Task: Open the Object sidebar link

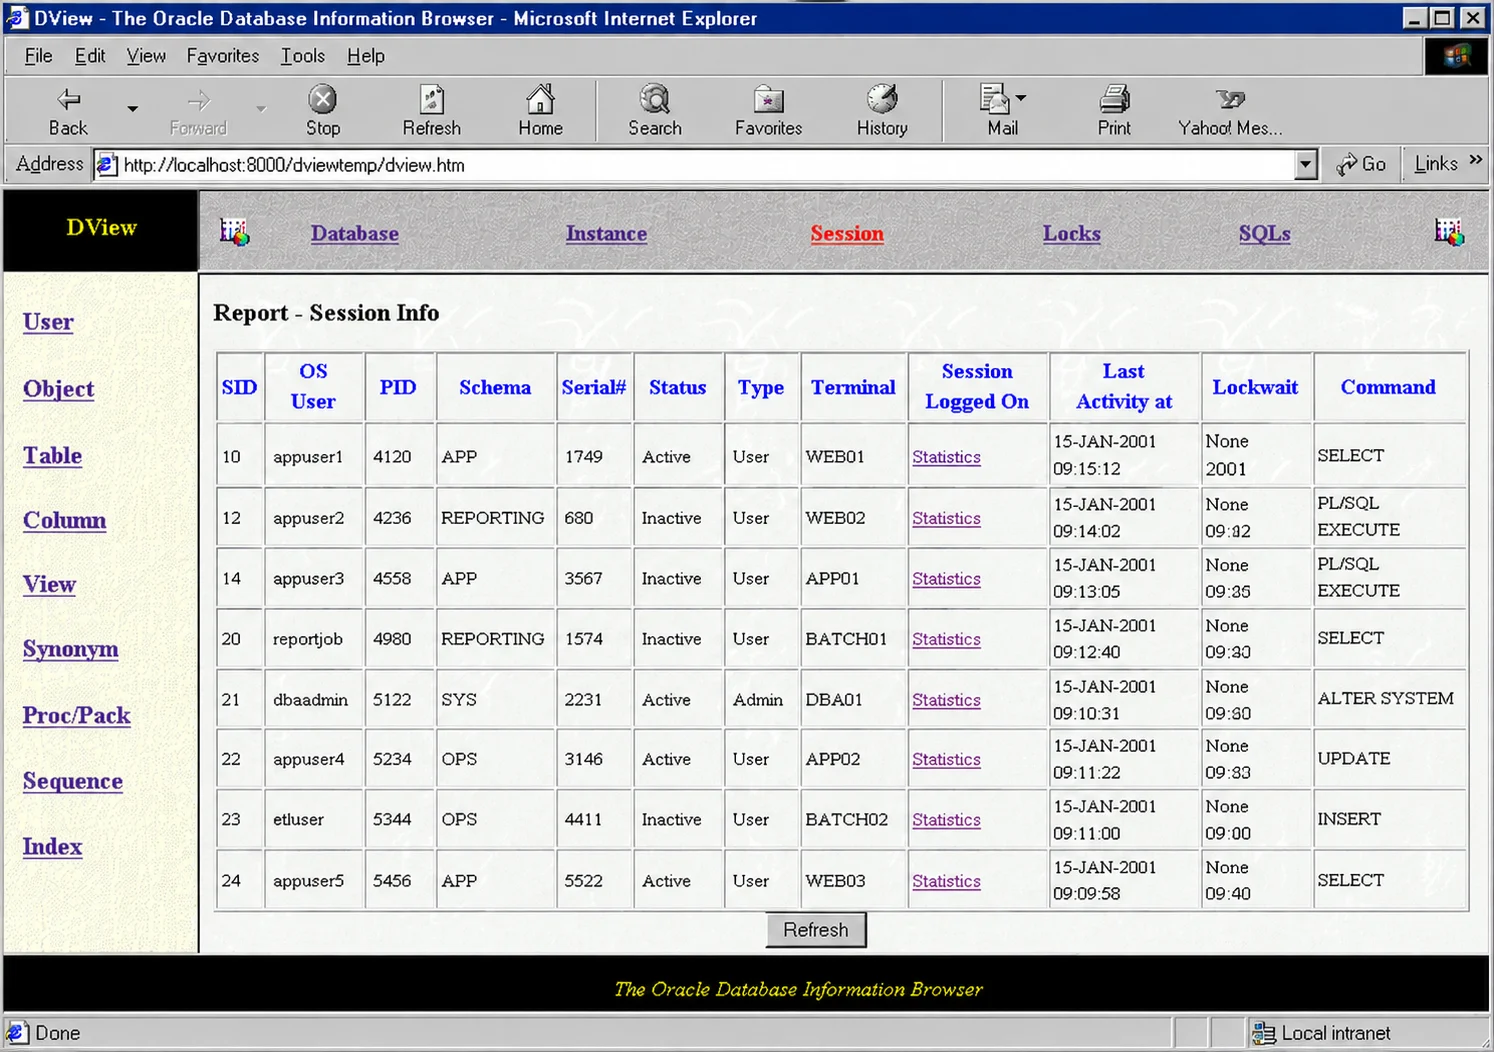Action: [x=59, y=389]
